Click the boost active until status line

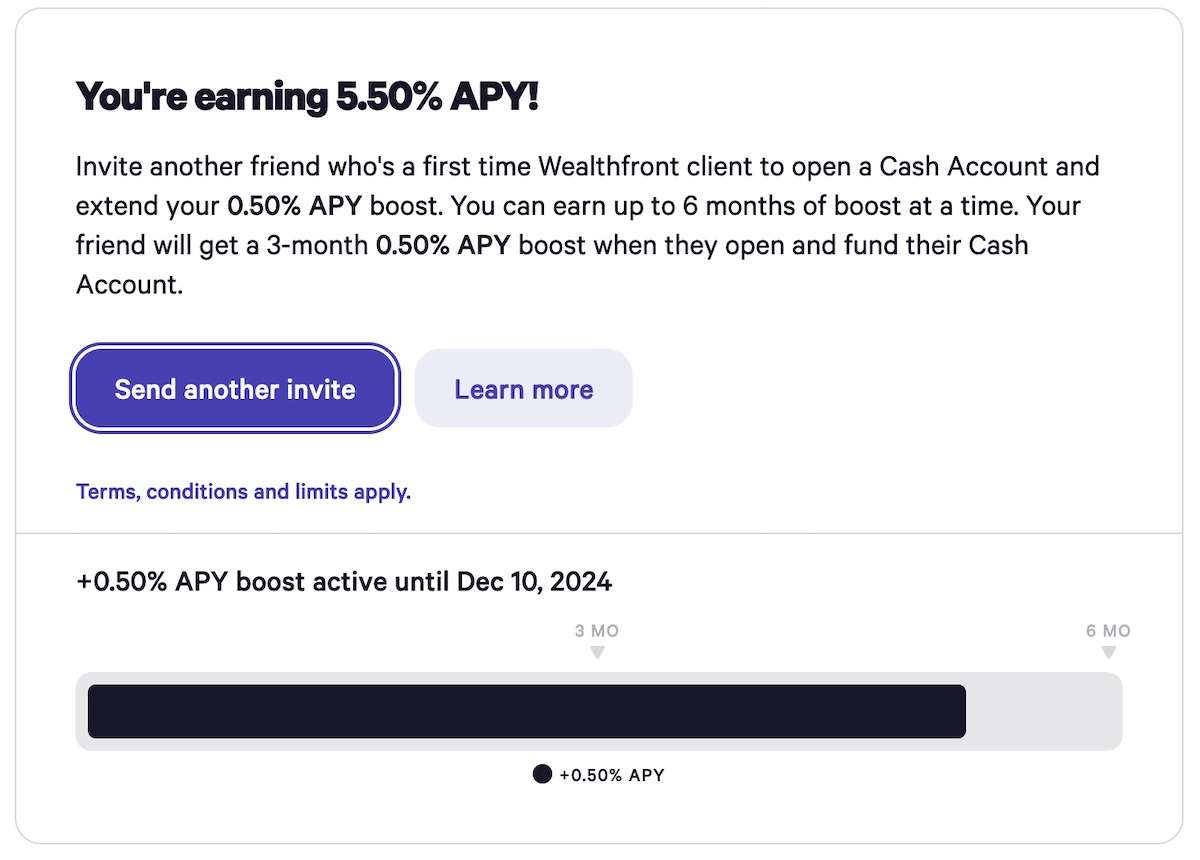pyautogui.click(x=344, y=581)
